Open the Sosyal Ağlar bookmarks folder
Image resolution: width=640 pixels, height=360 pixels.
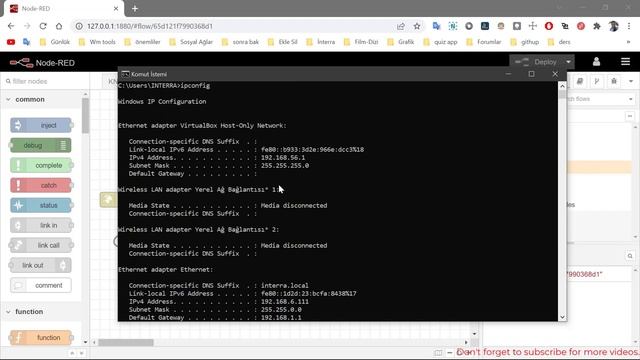191,42
